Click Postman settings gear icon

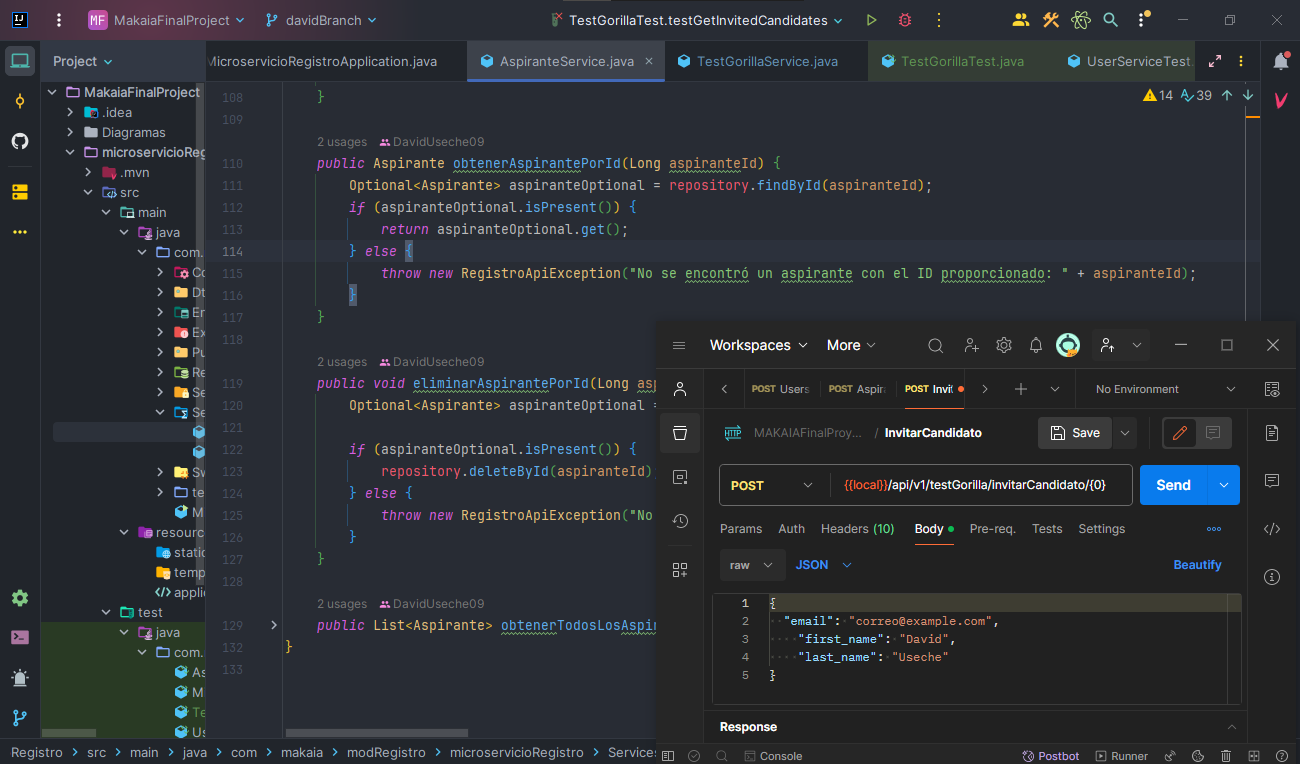coord(1003,345)
